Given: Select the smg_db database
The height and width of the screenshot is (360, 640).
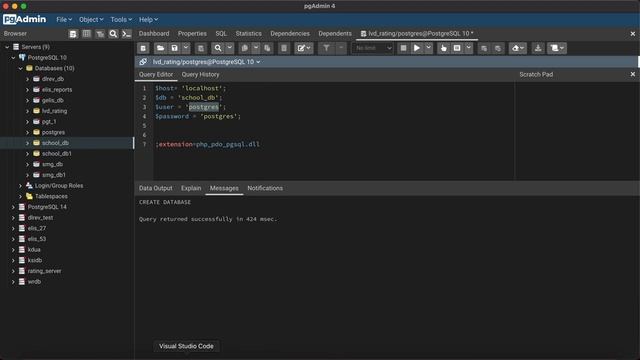Looking at the screenshot, I should click(x=52, y=164).
